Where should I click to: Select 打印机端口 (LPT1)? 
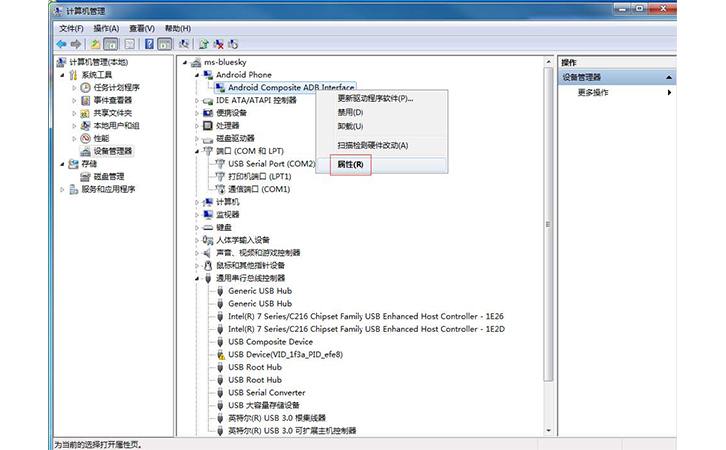click(x=259, y=176)
